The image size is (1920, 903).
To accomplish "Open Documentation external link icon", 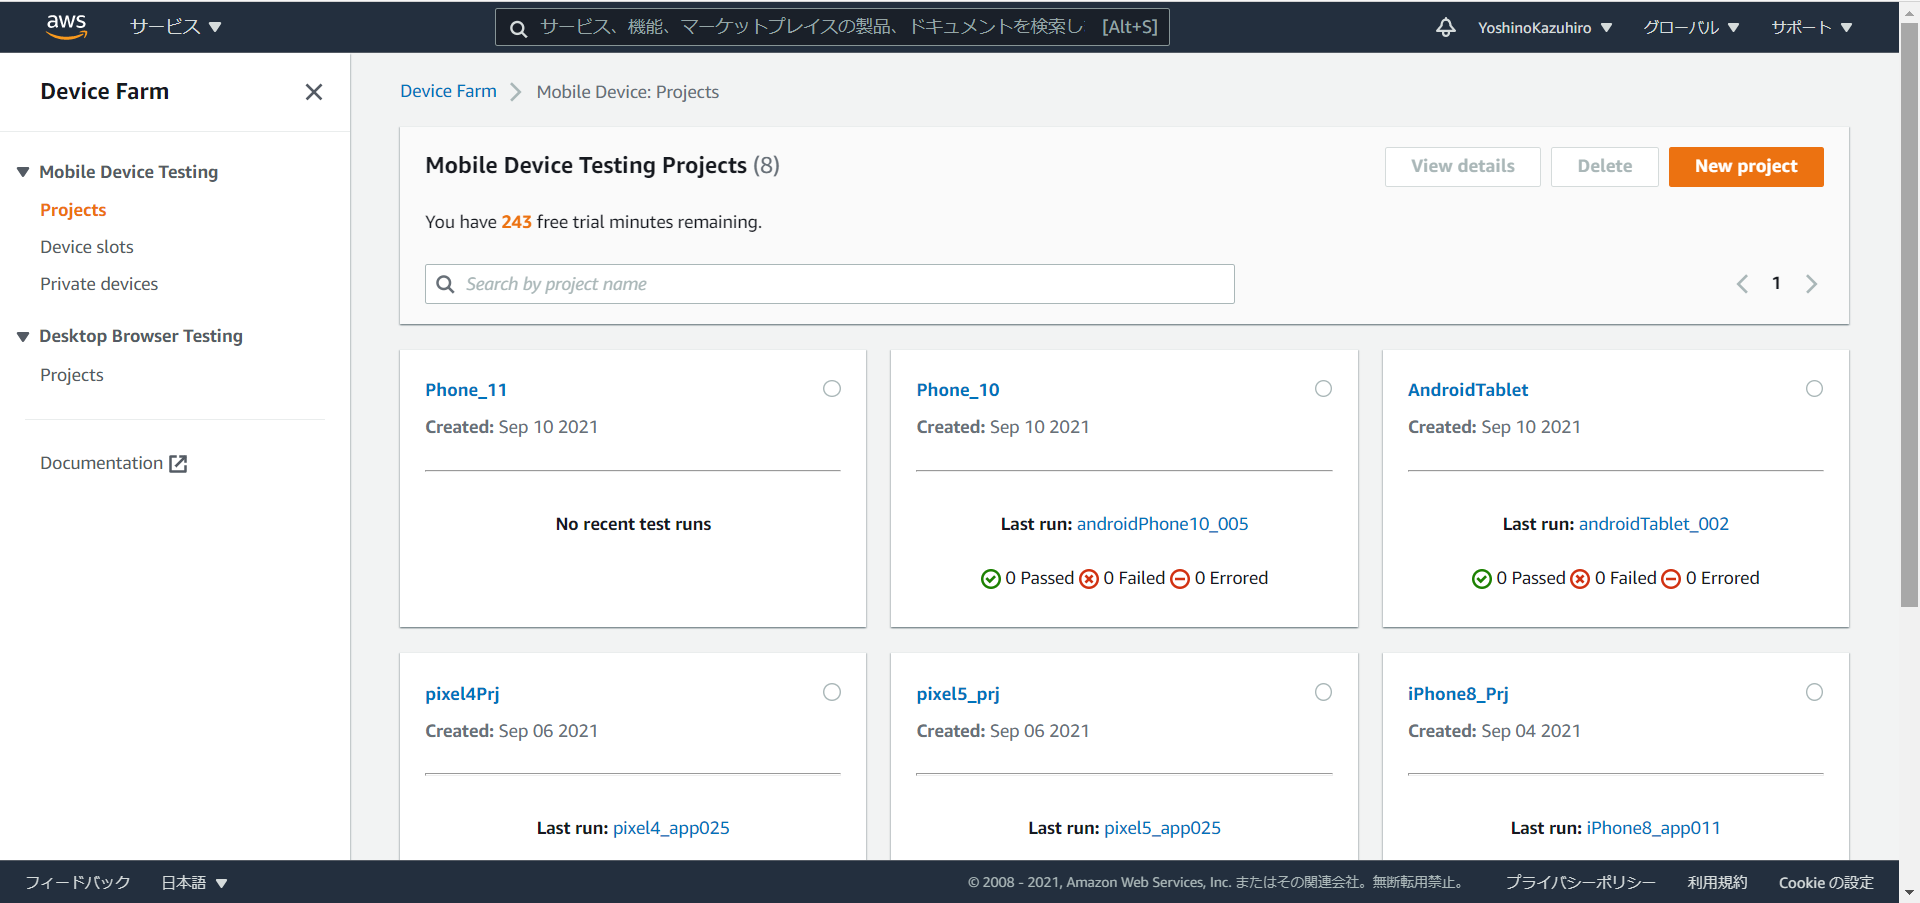I will click(178, 463).
